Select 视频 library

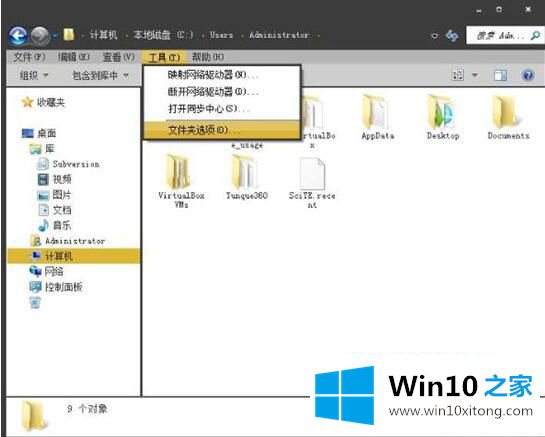(62, 179)
